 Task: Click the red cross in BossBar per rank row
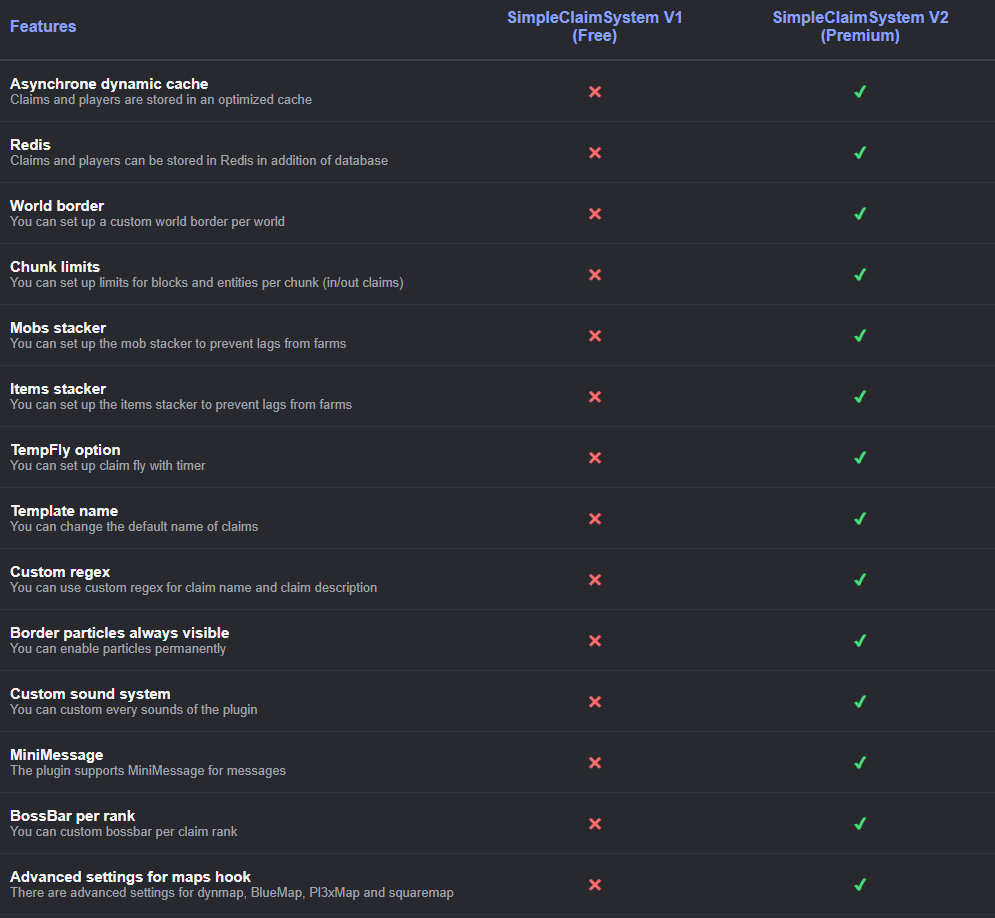pos(595,823)
